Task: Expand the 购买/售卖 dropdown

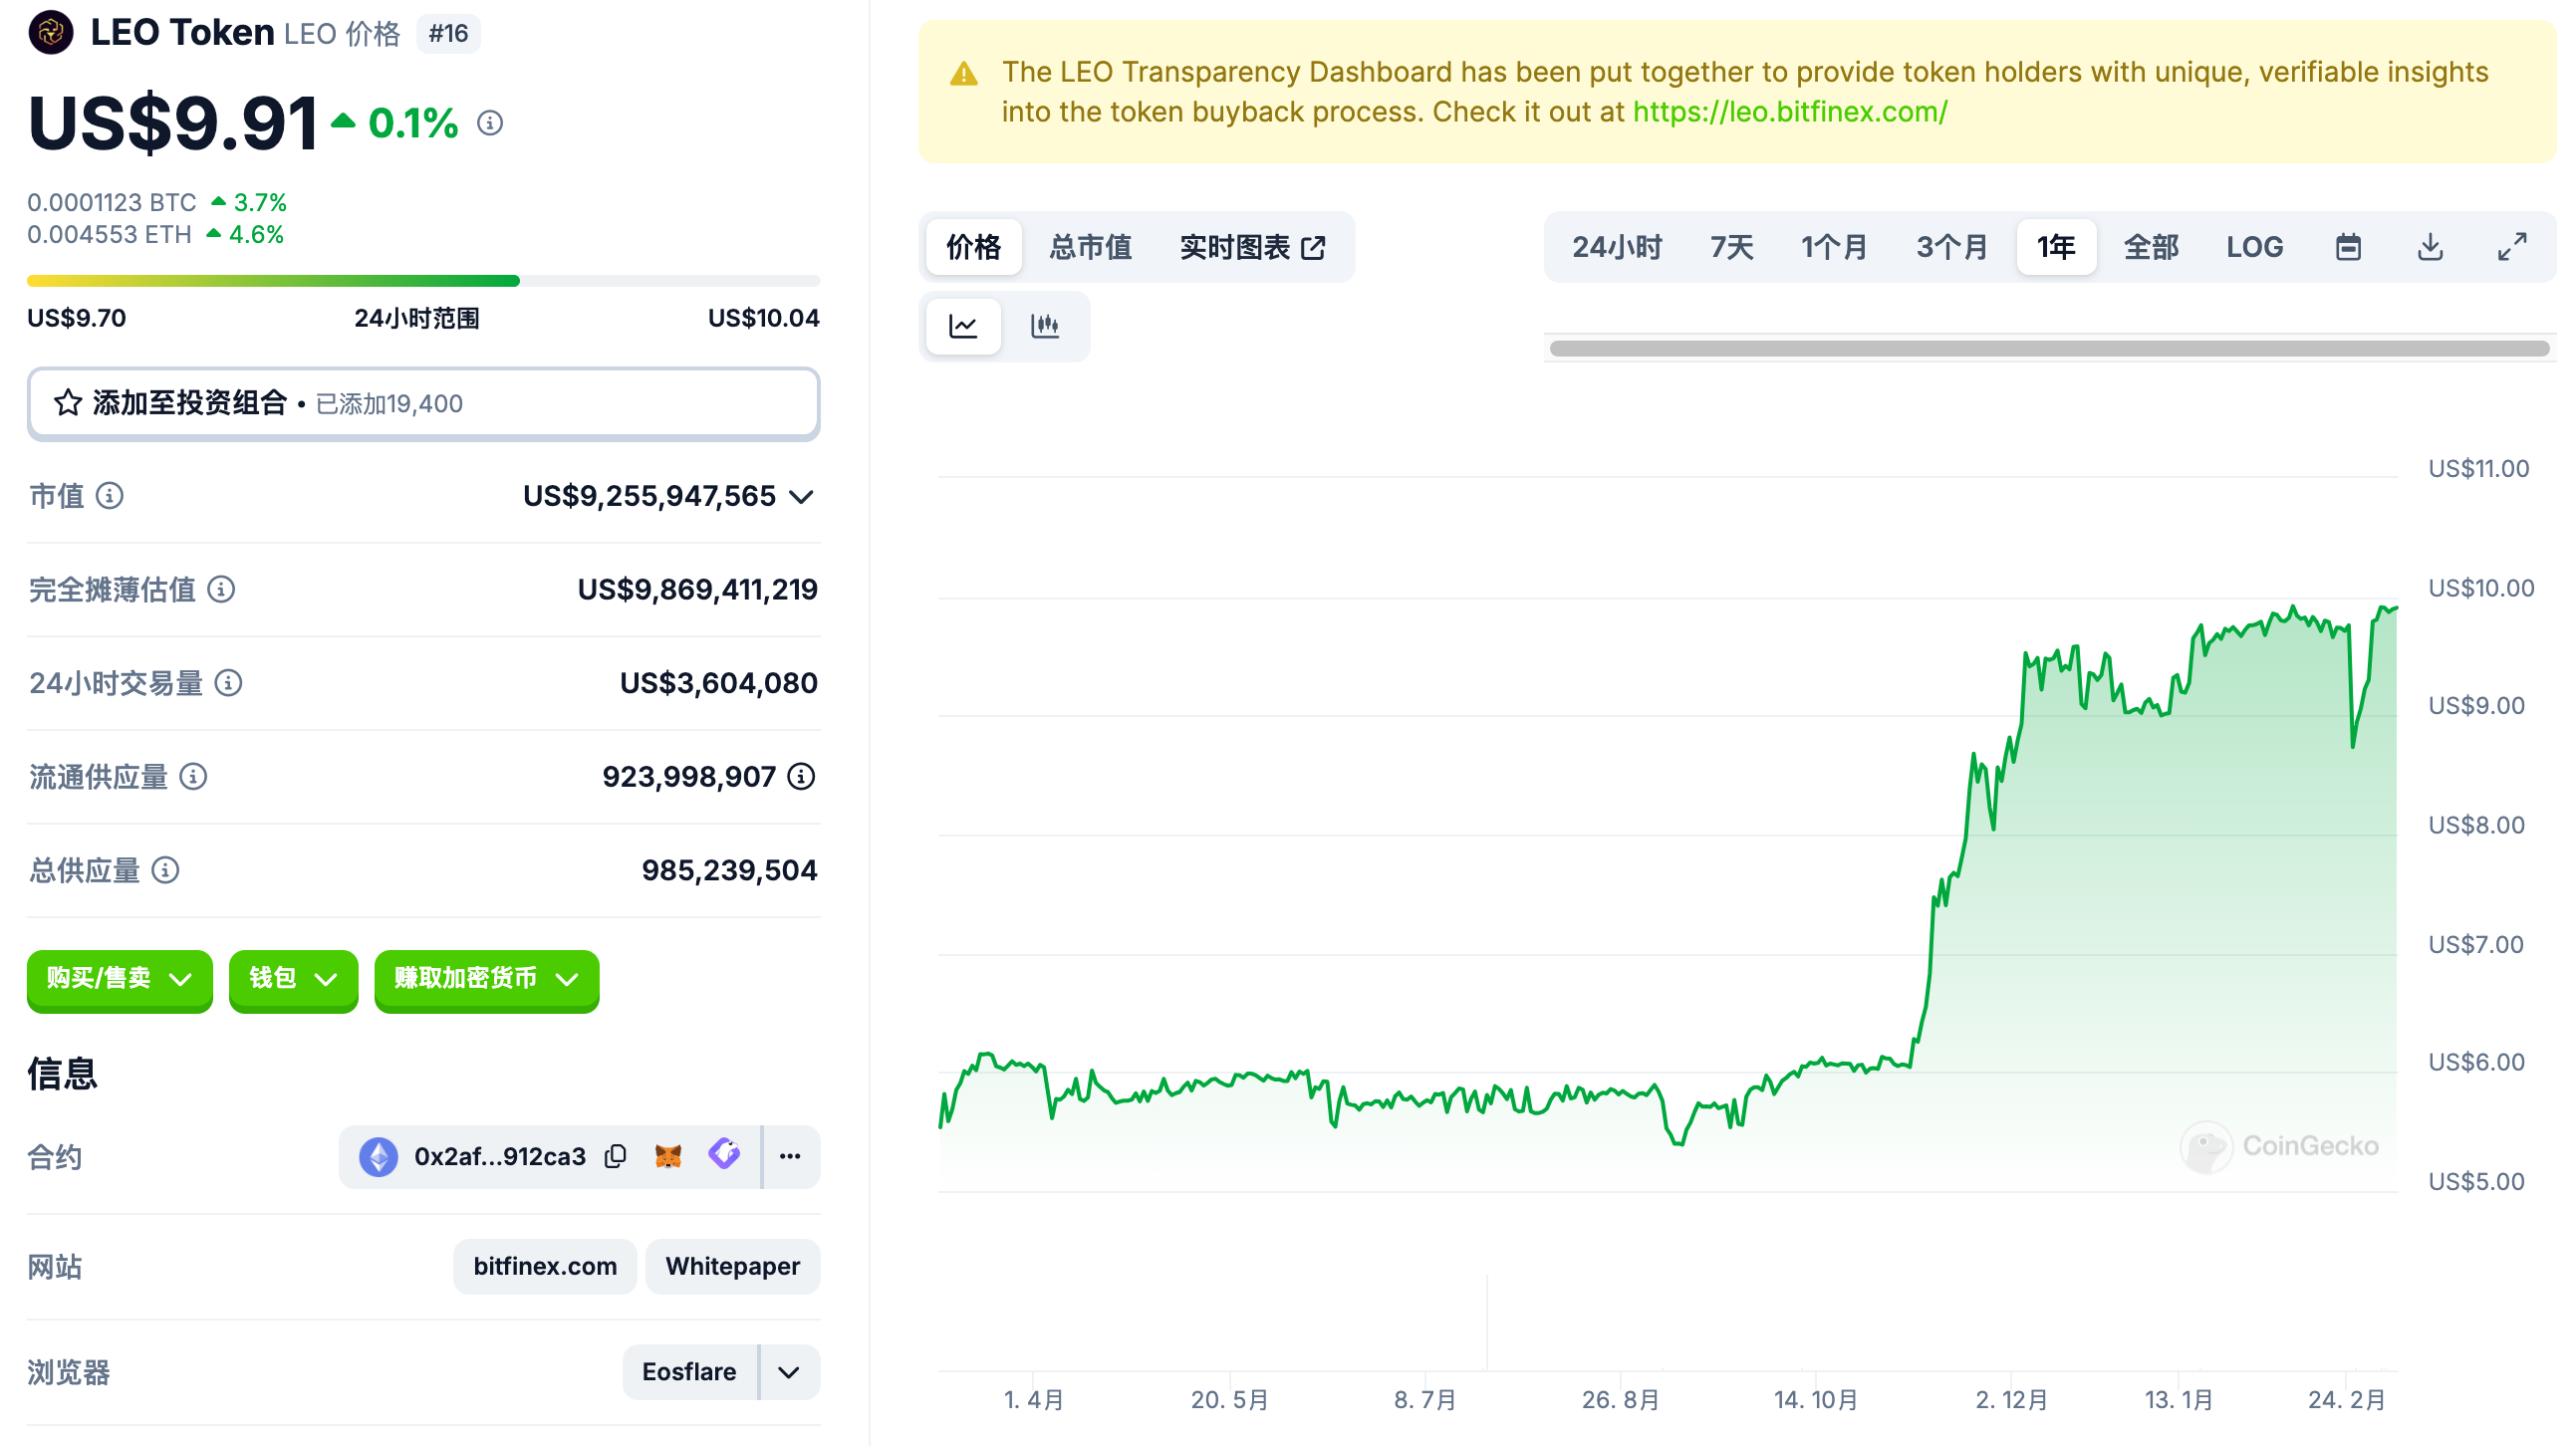Action: pyautogui.click(x=119, y=979)
